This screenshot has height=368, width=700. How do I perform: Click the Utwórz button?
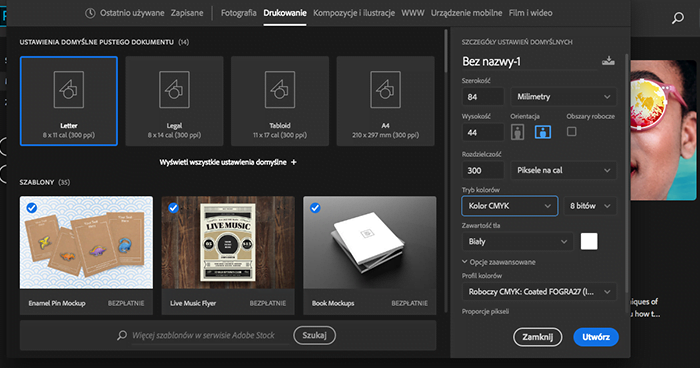[596, 337]
